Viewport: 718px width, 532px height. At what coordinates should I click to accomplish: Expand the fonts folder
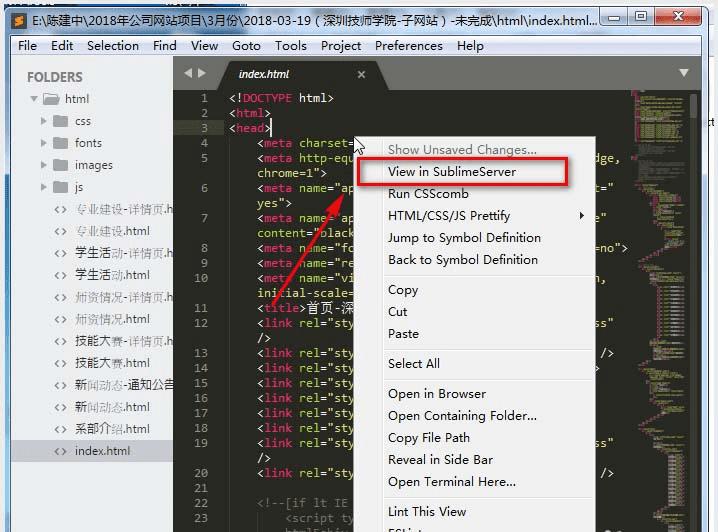(x=44, y=143)
